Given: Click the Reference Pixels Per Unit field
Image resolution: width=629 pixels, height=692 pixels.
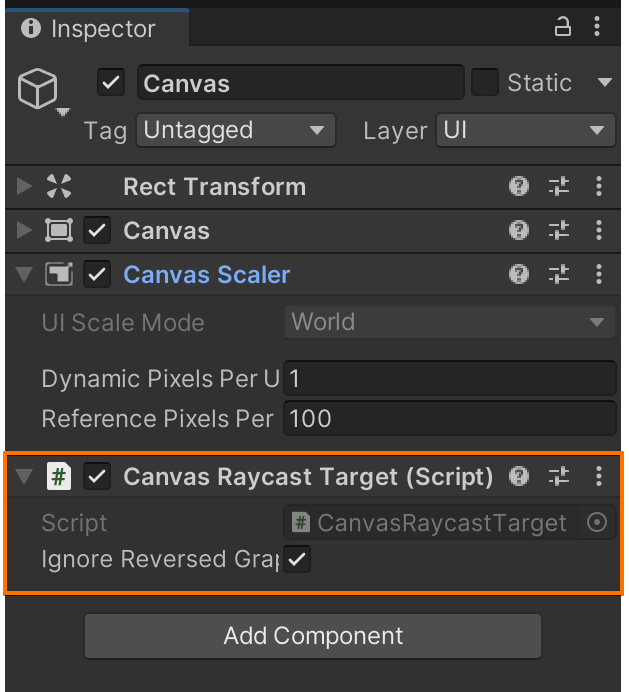Looking at the screenshot, I should coord(450,418).
